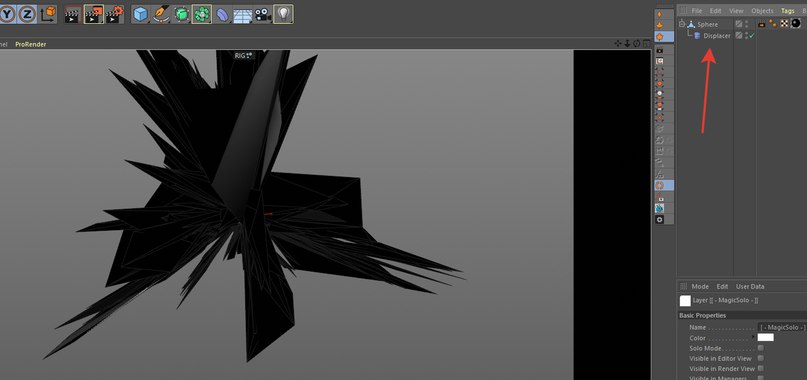Add a Floor environment object

point(242,14)
